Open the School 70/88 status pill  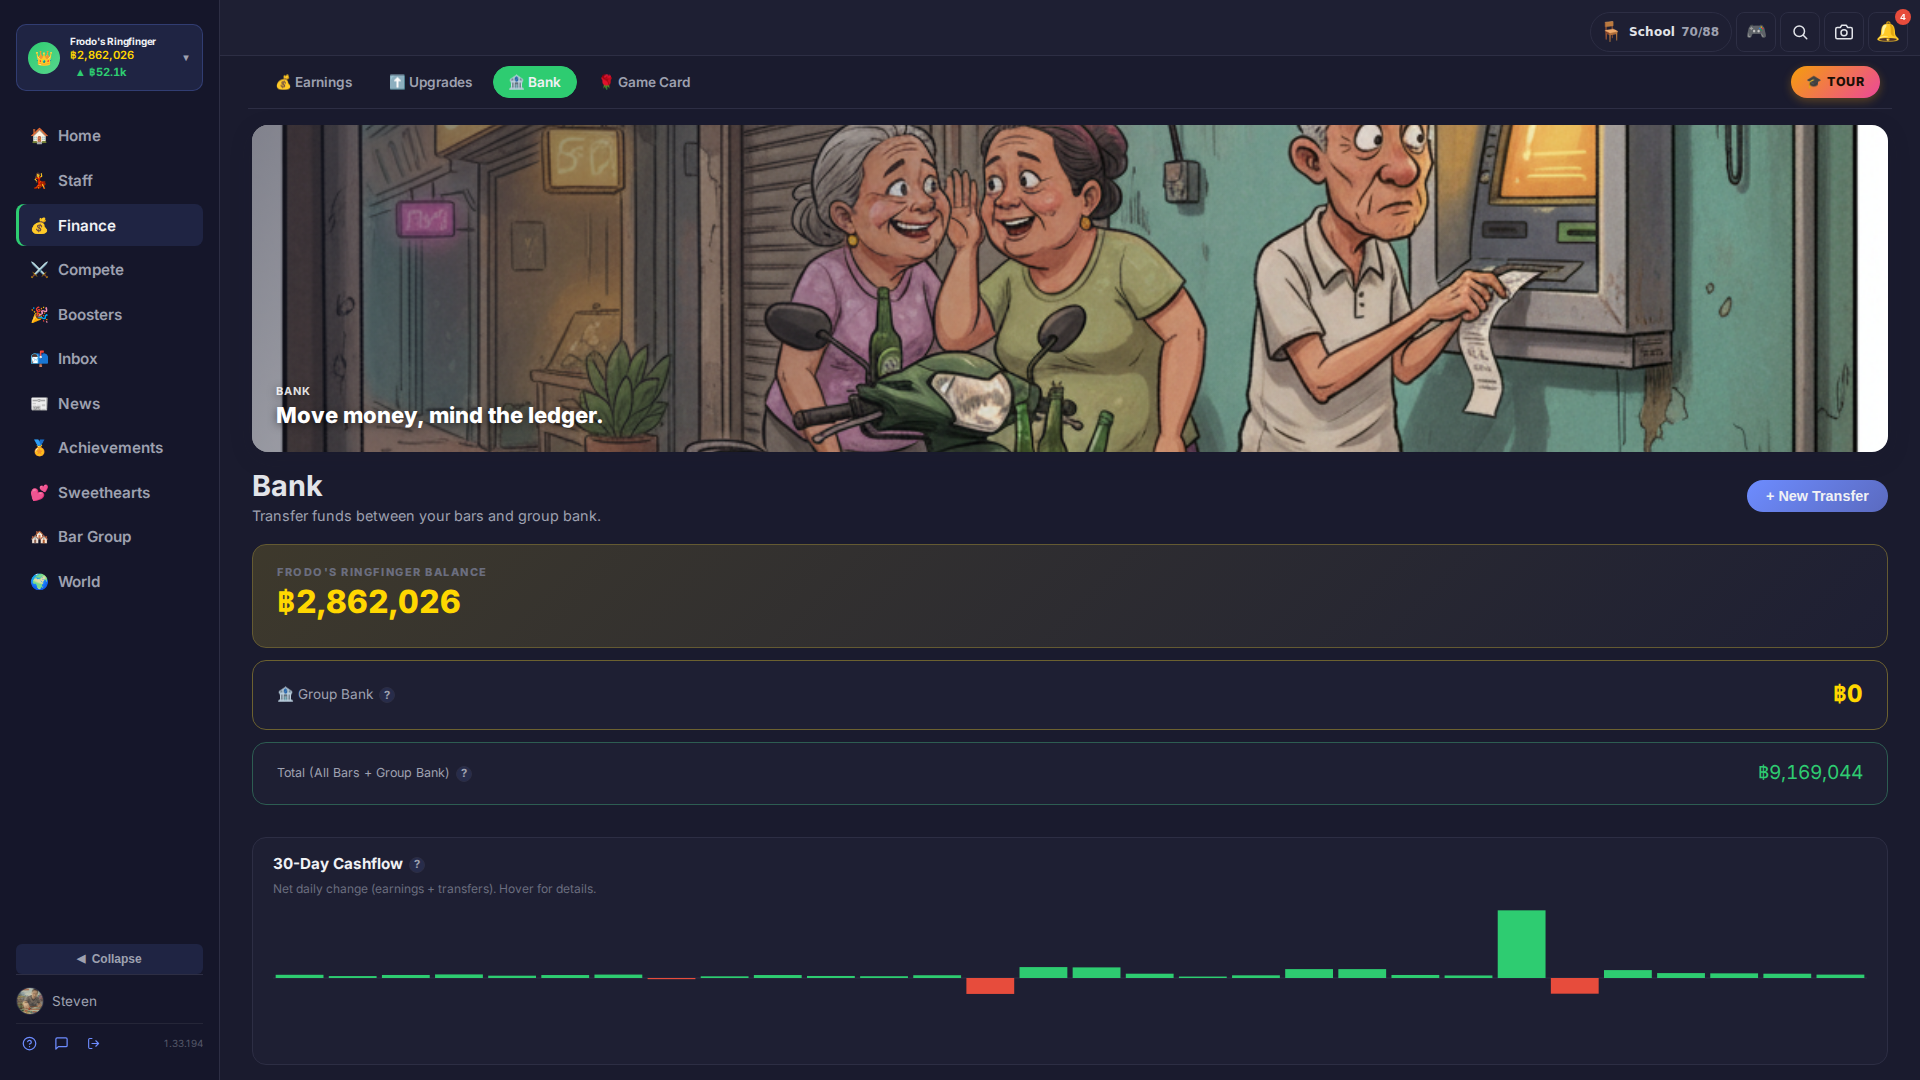(1660, 32)
